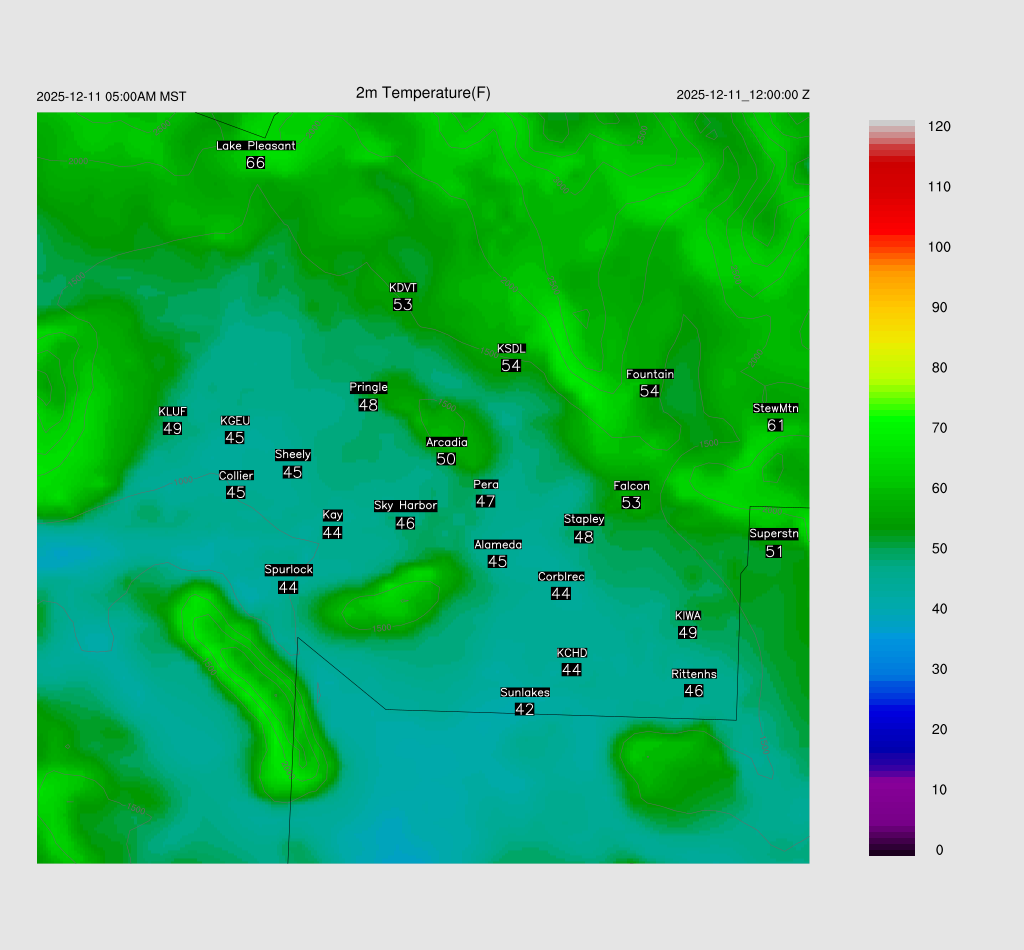Click the KSDL station label
This screenshot has width=1024, height=950.
click(511, 348)
